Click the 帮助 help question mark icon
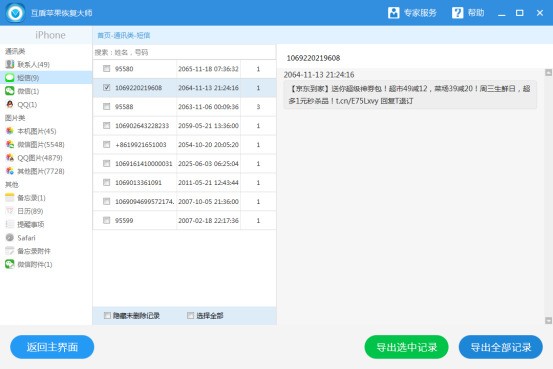Screen dimensions: 553x369 (457, 13)
